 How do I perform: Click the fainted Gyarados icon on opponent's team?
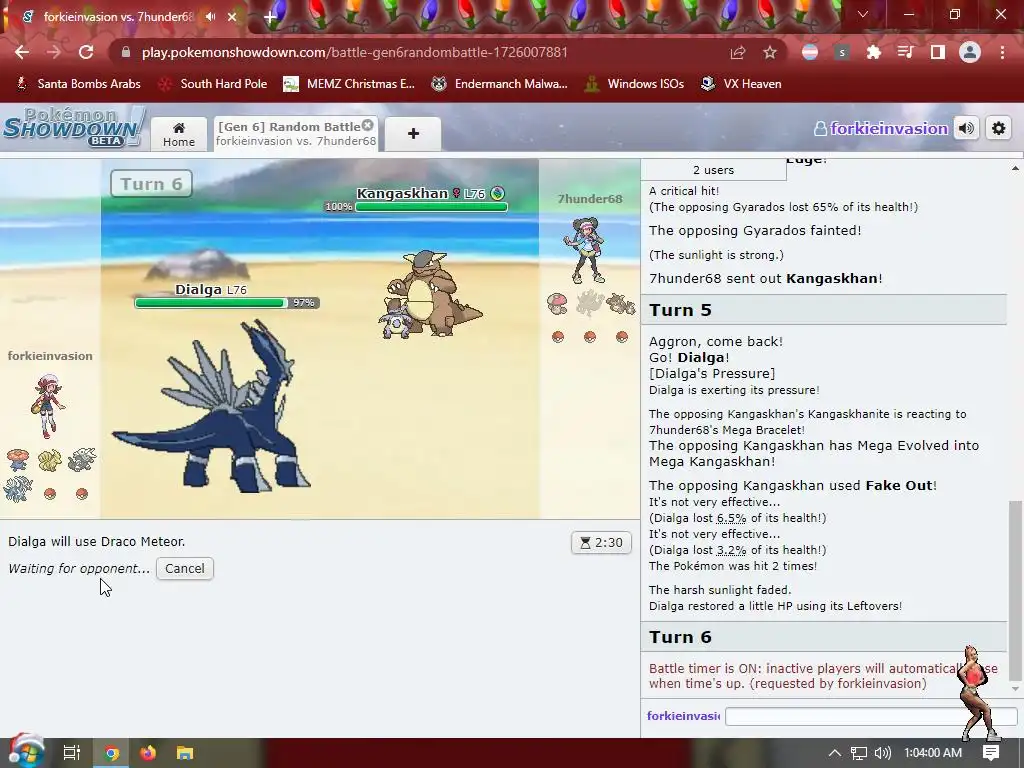click(x=590, y=303)
